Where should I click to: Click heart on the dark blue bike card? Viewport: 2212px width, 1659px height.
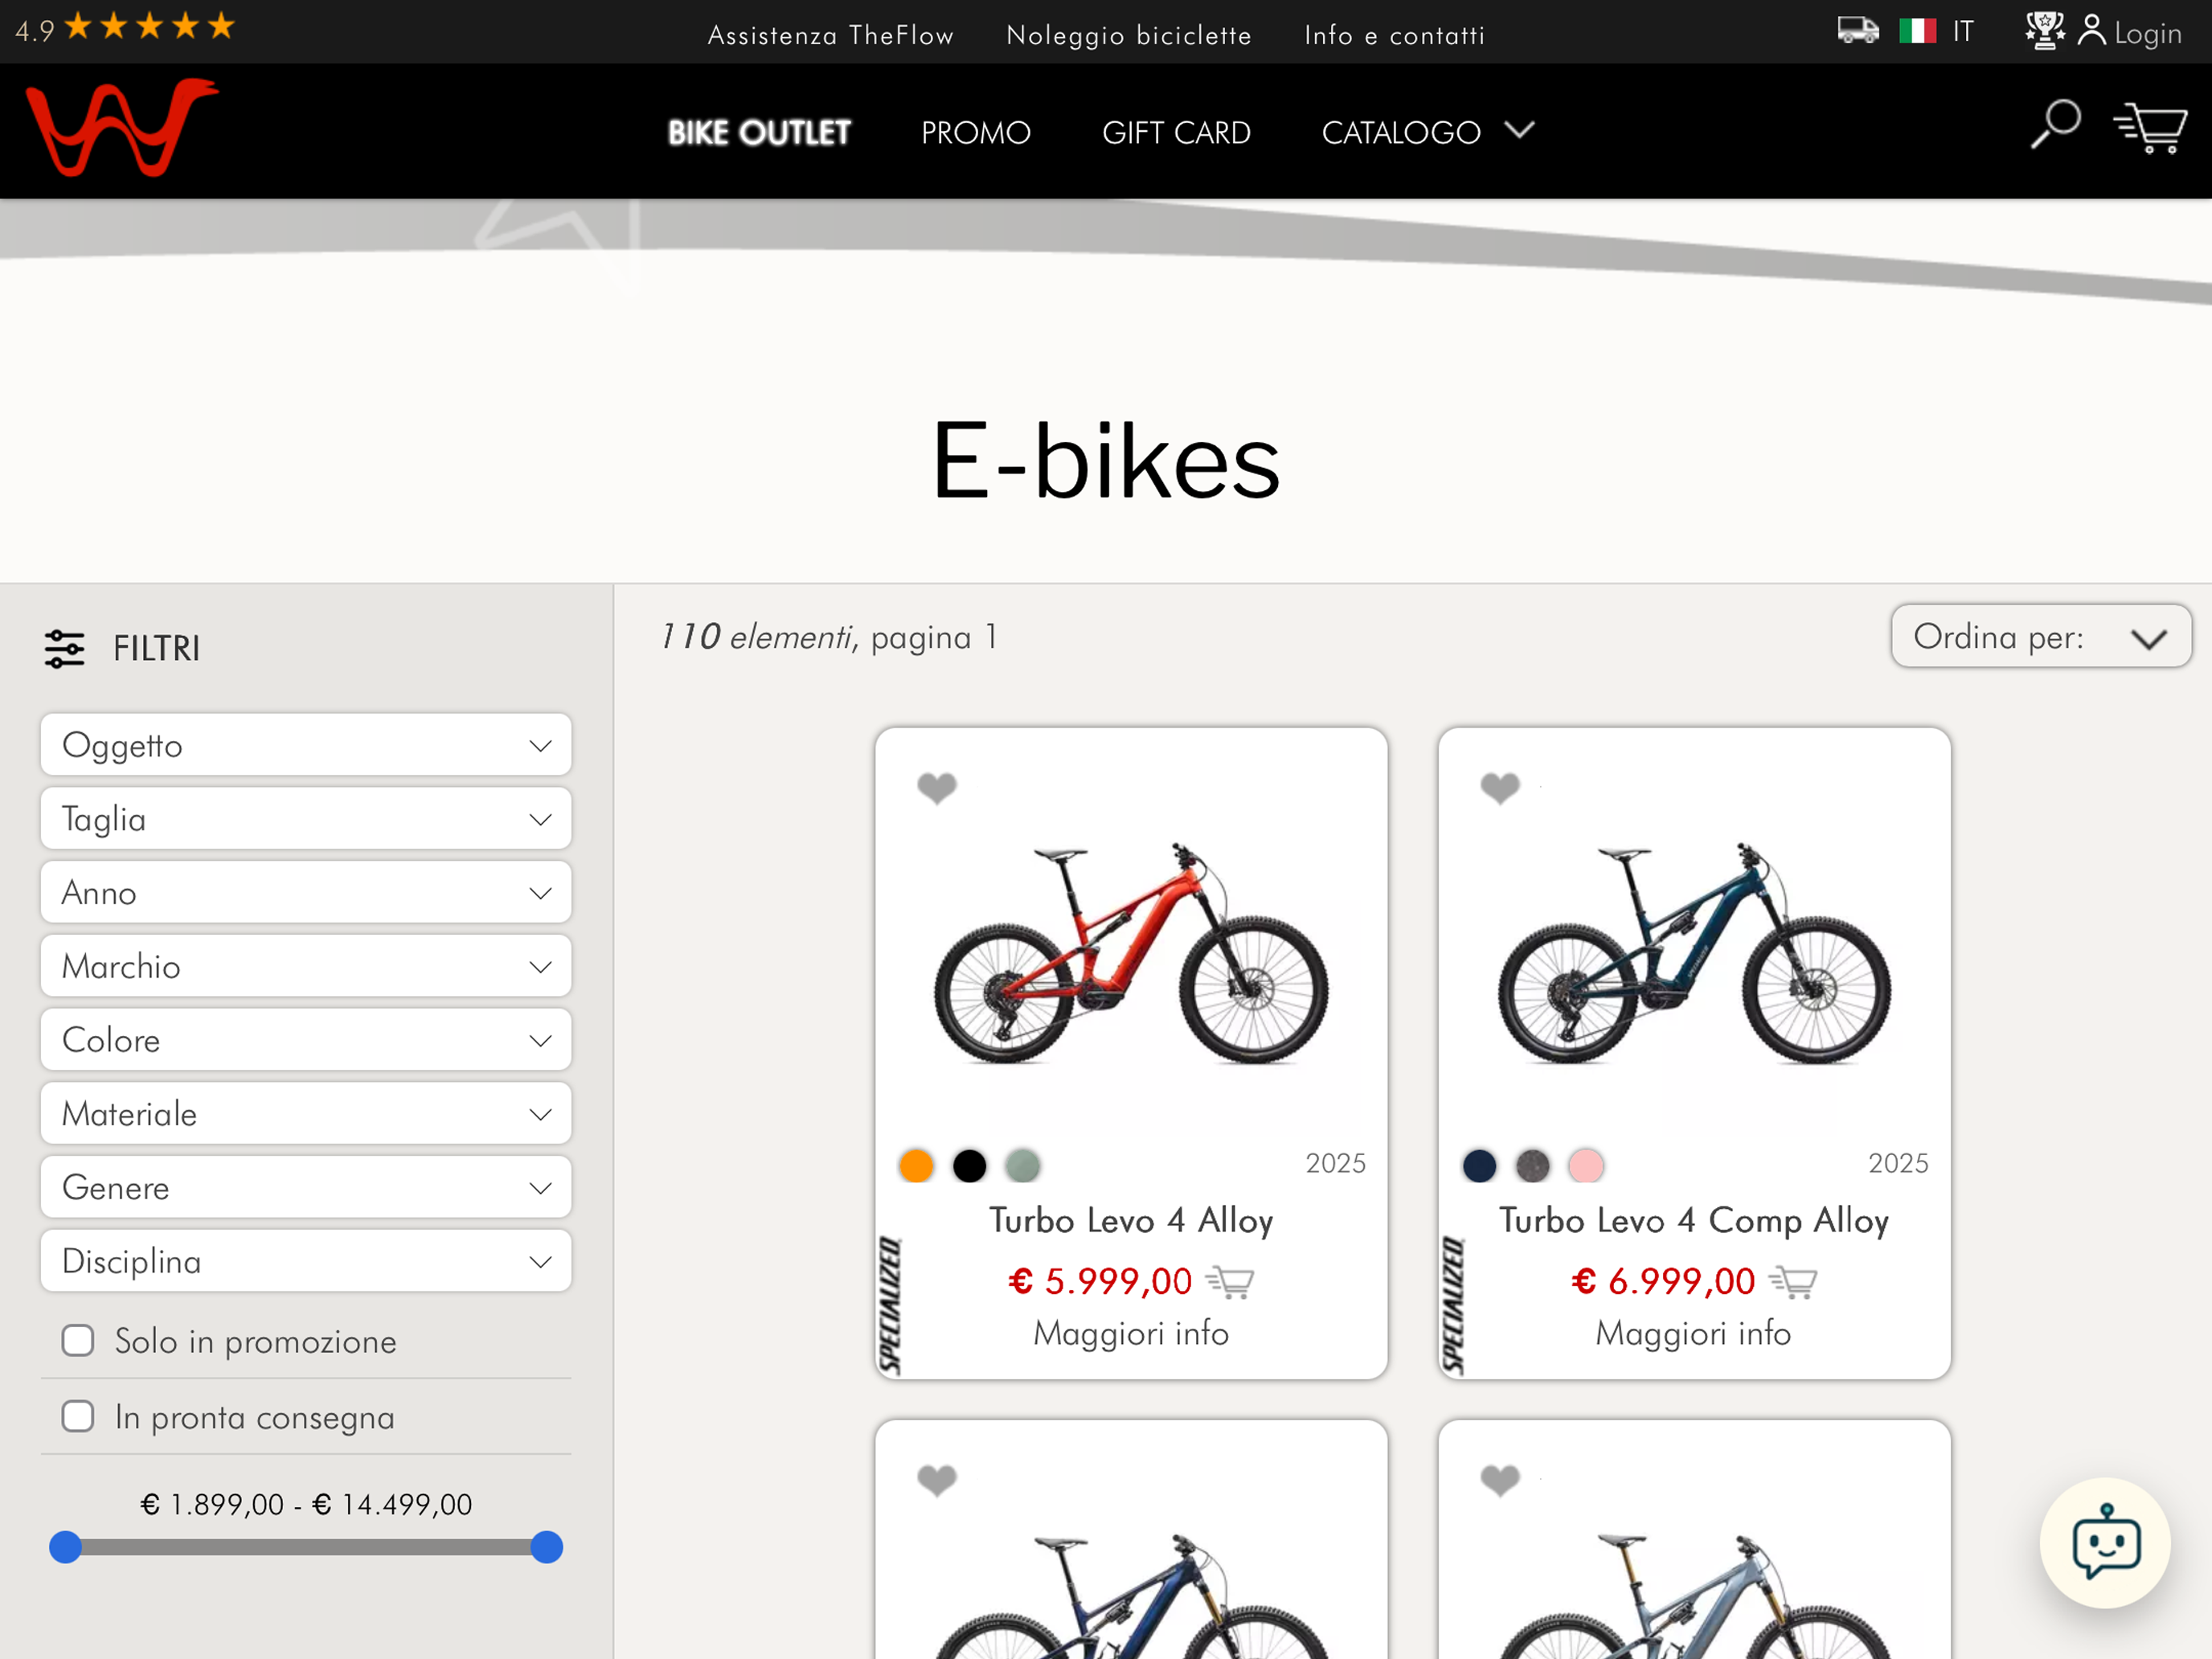click(x=937, y=1479)
